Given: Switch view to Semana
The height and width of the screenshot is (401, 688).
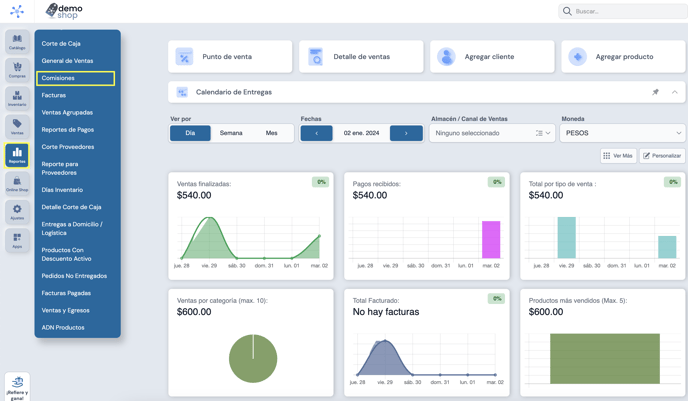Looking at the screenshot, I should click(231, 133).
